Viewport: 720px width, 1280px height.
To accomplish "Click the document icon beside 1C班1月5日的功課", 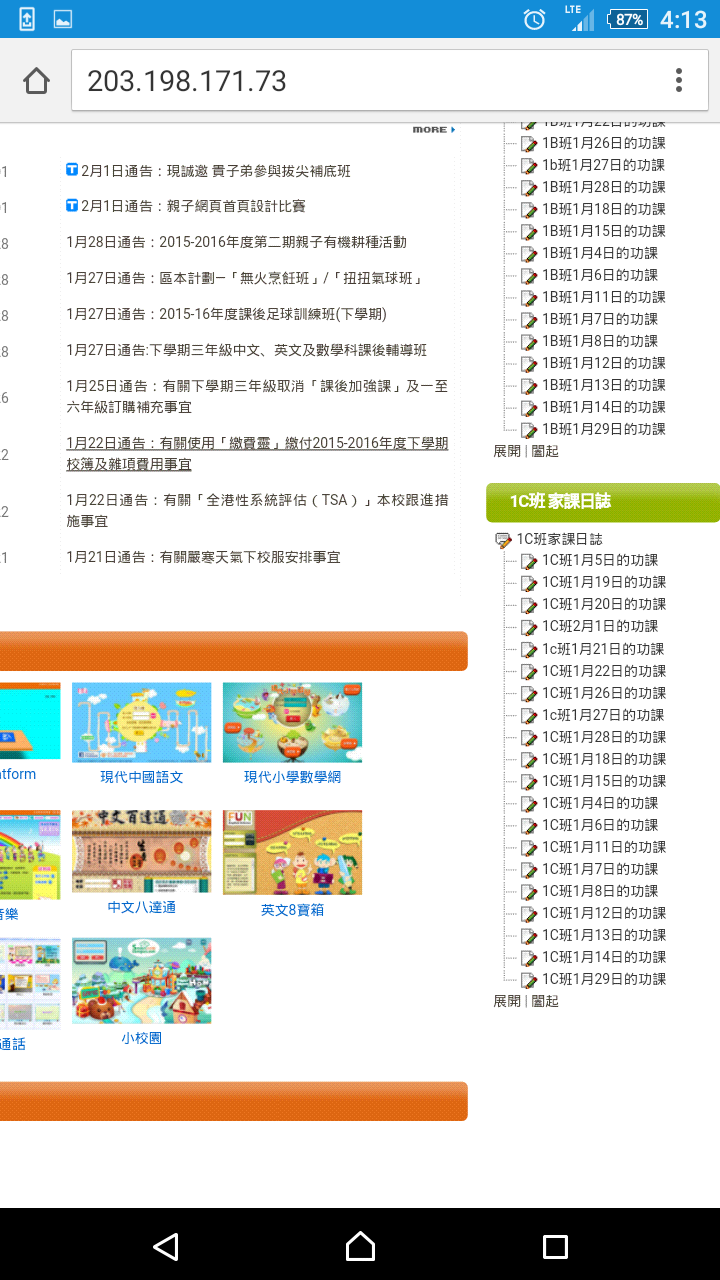I will [529, 561].
